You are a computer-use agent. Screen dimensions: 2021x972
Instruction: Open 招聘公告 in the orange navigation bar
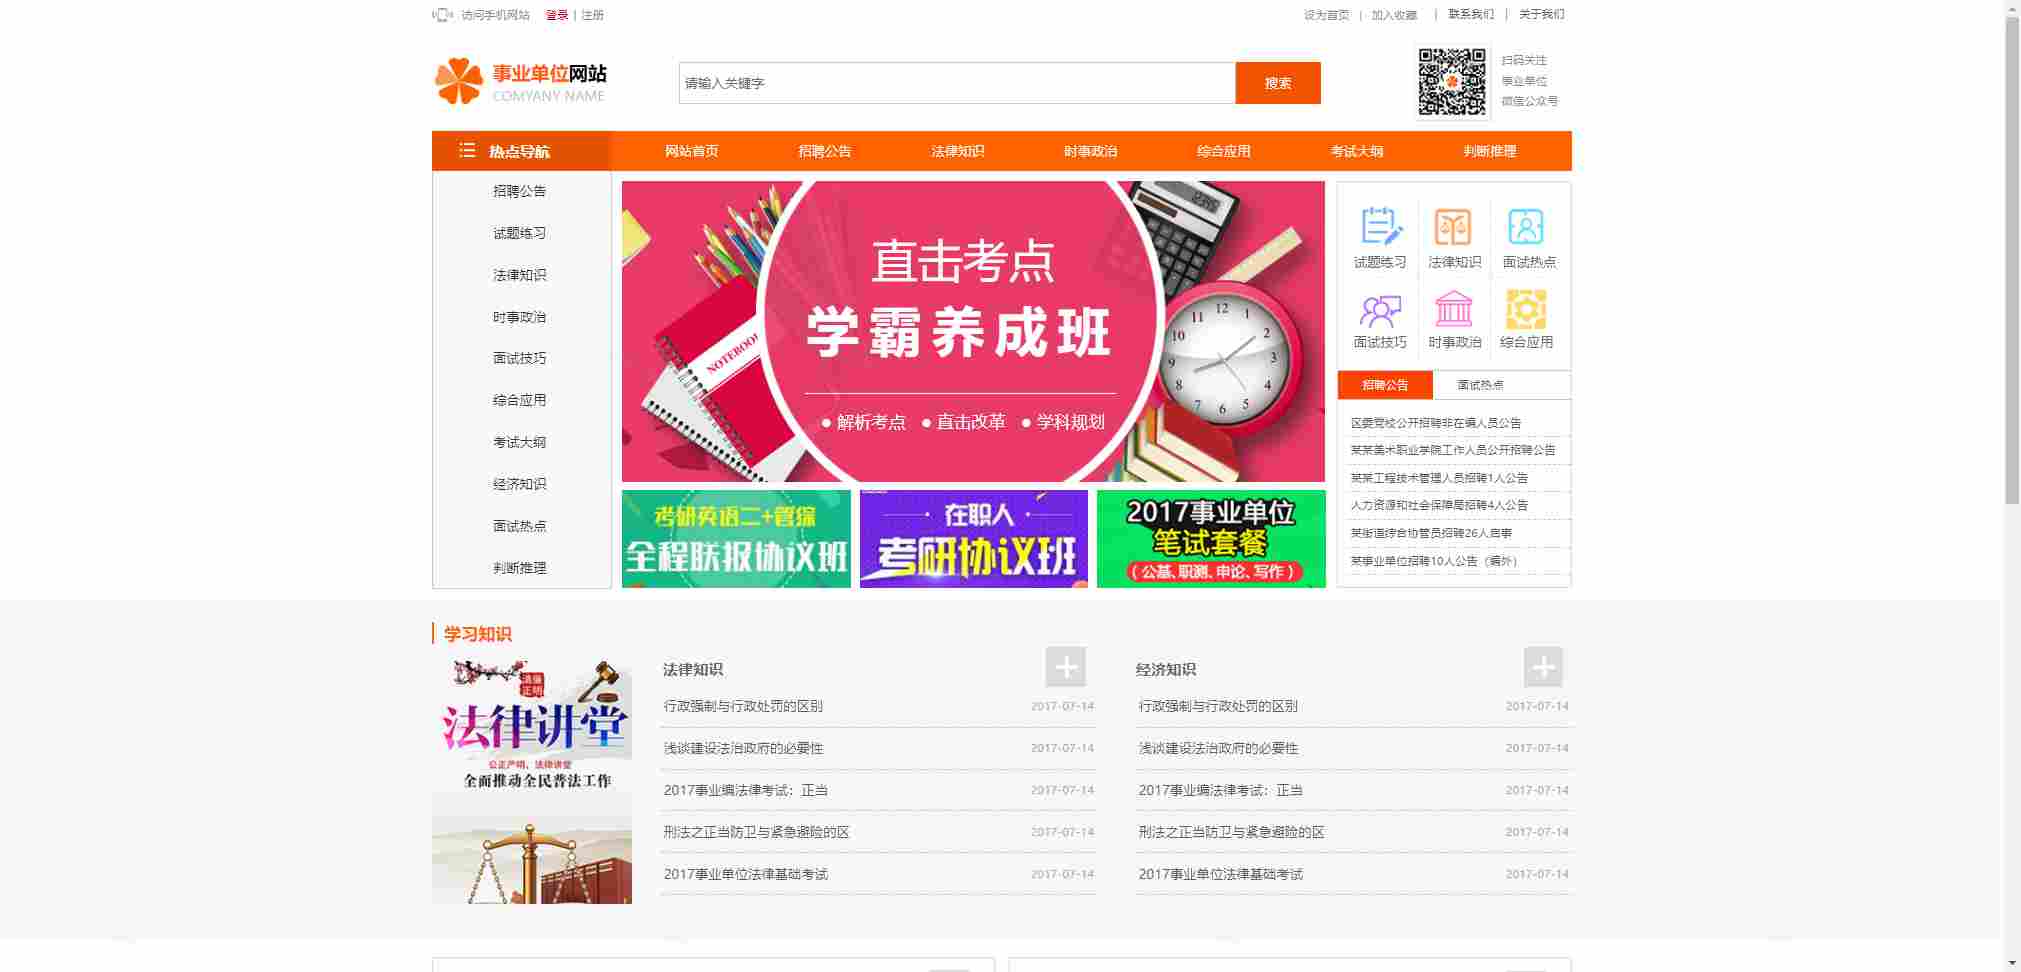[824, 151]
